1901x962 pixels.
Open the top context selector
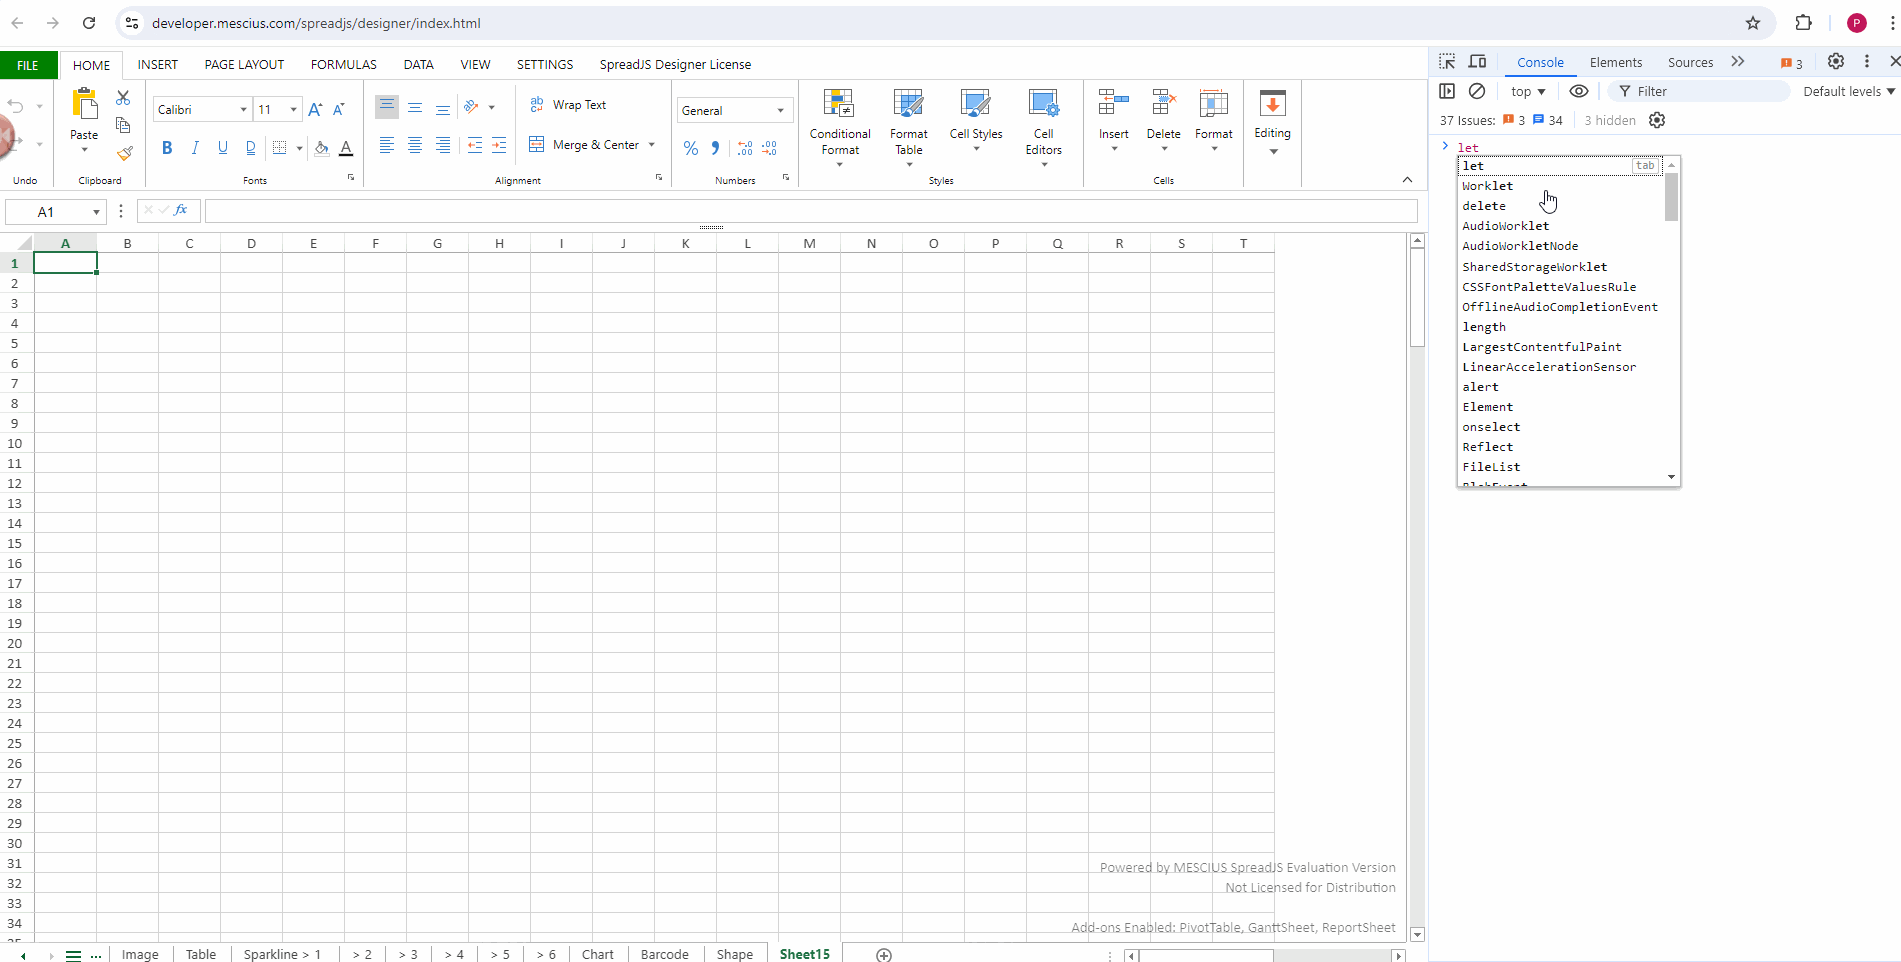(x=1528, y=91)
